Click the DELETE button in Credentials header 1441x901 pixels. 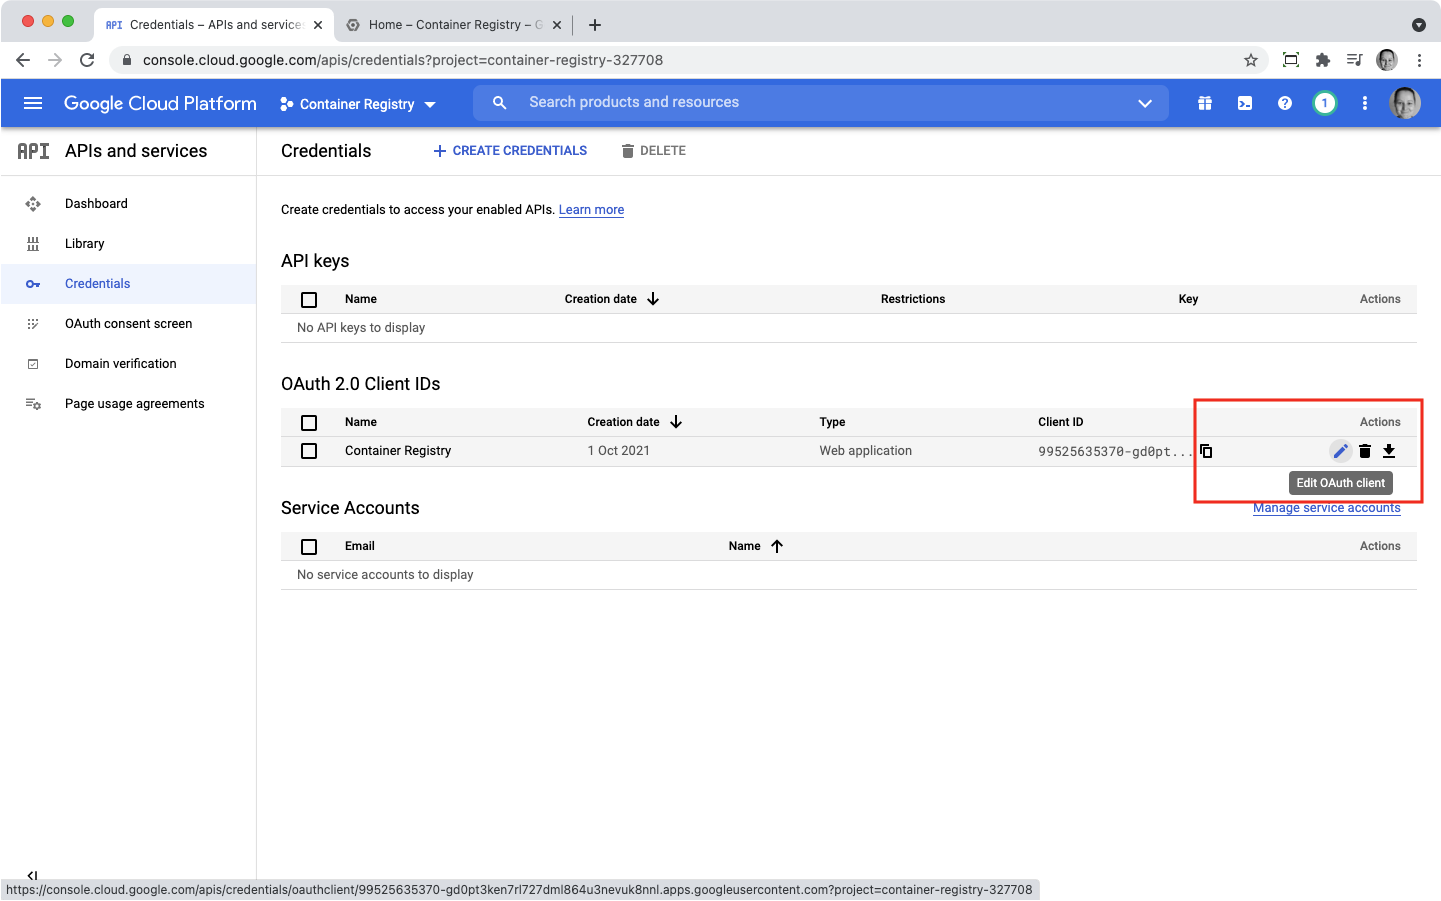[653, 151]
